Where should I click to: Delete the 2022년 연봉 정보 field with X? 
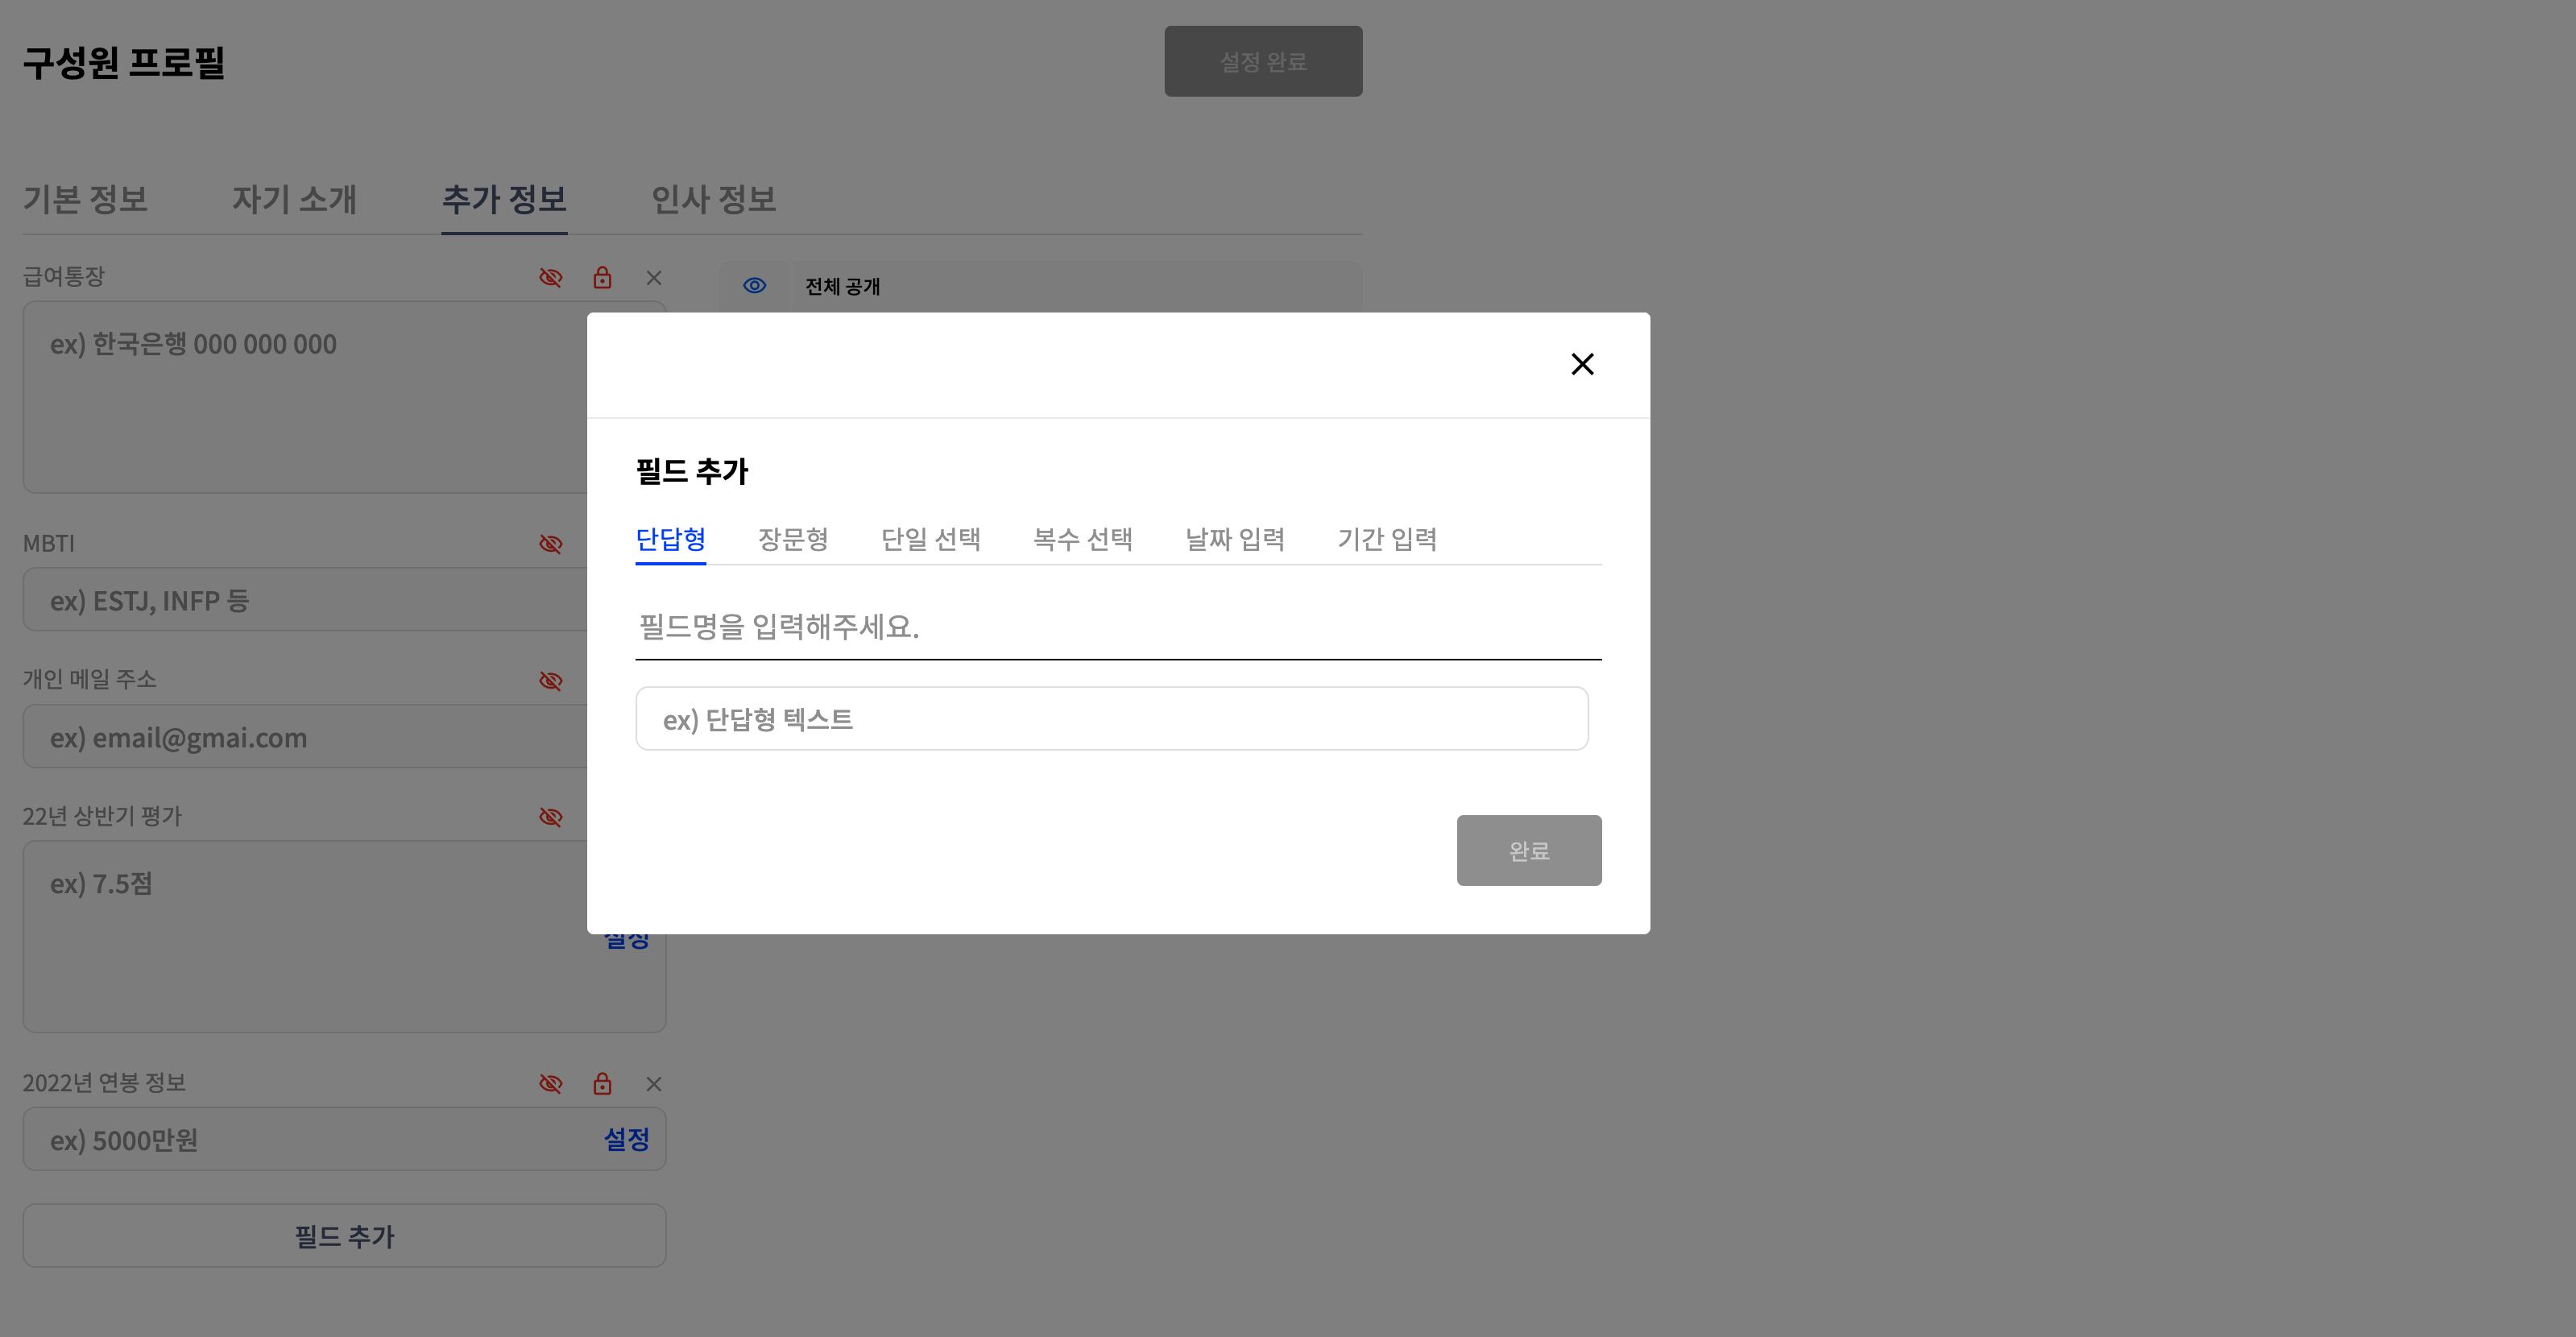pos(654,1084)
